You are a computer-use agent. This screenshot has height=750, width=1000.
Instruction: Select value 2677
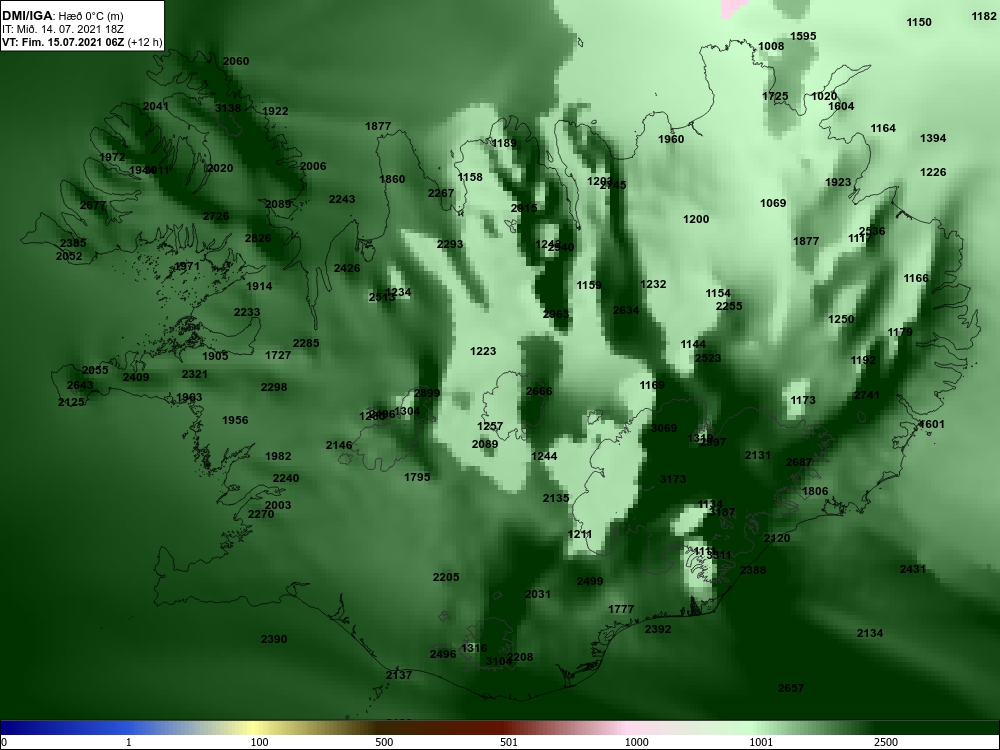click(93, 205)
